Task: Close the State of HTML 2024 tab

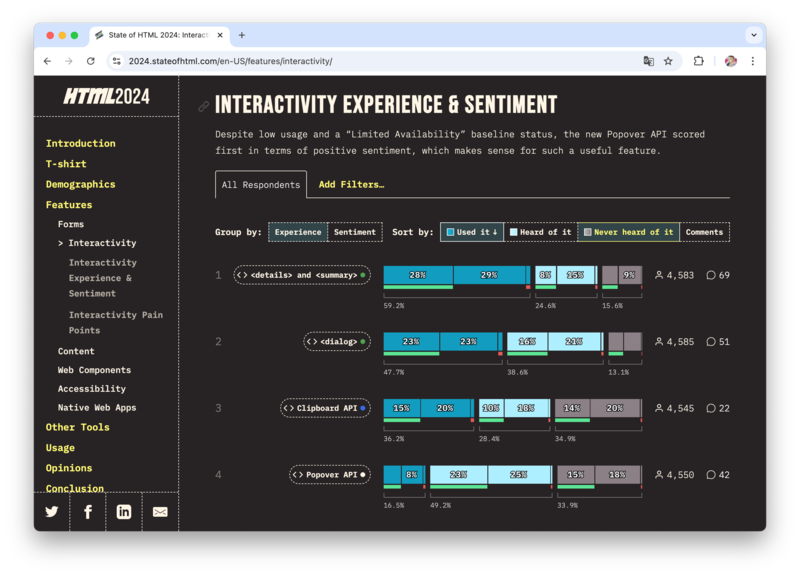Action: click(220, 35)
